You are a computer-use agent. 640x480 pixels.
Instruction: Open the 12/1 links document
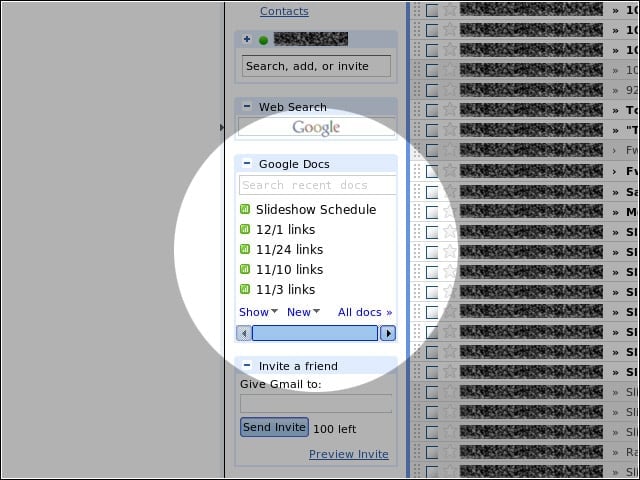tap(285, 229)
